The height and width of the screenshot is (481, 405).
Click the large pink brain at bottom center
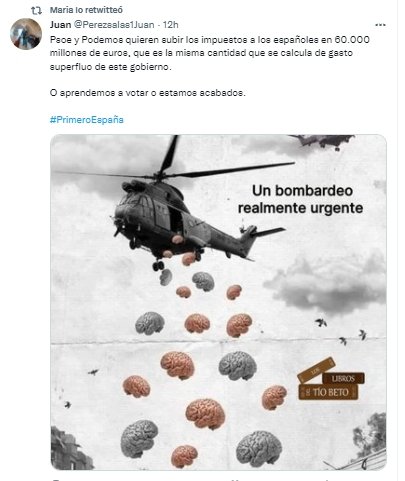205,414
